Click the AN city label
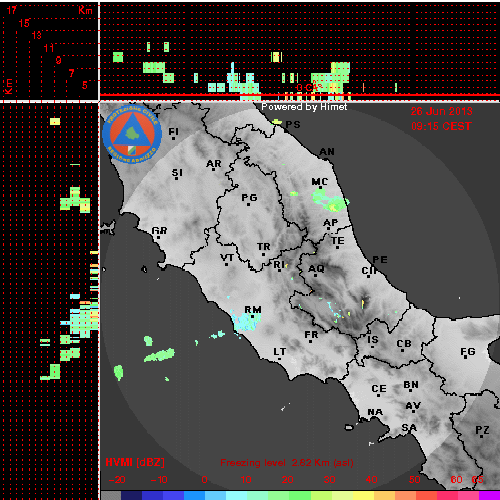Screen dimensions: 500x500 click(x=327, y=152)
